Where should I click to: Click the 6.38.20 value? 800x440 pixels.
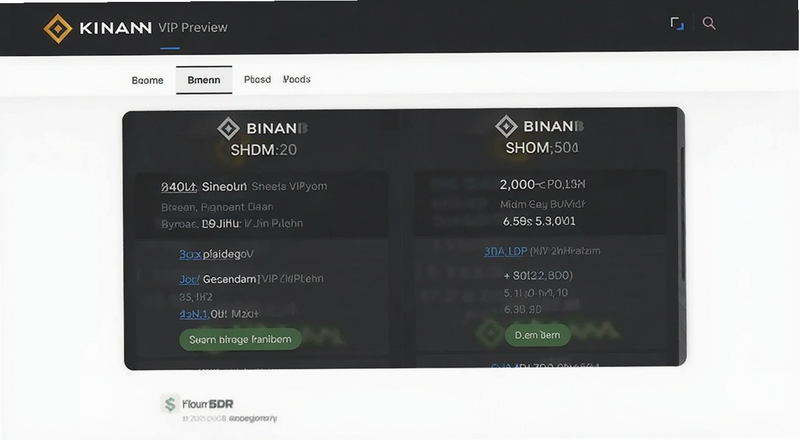pyautogui.click(x=522, y=309)
